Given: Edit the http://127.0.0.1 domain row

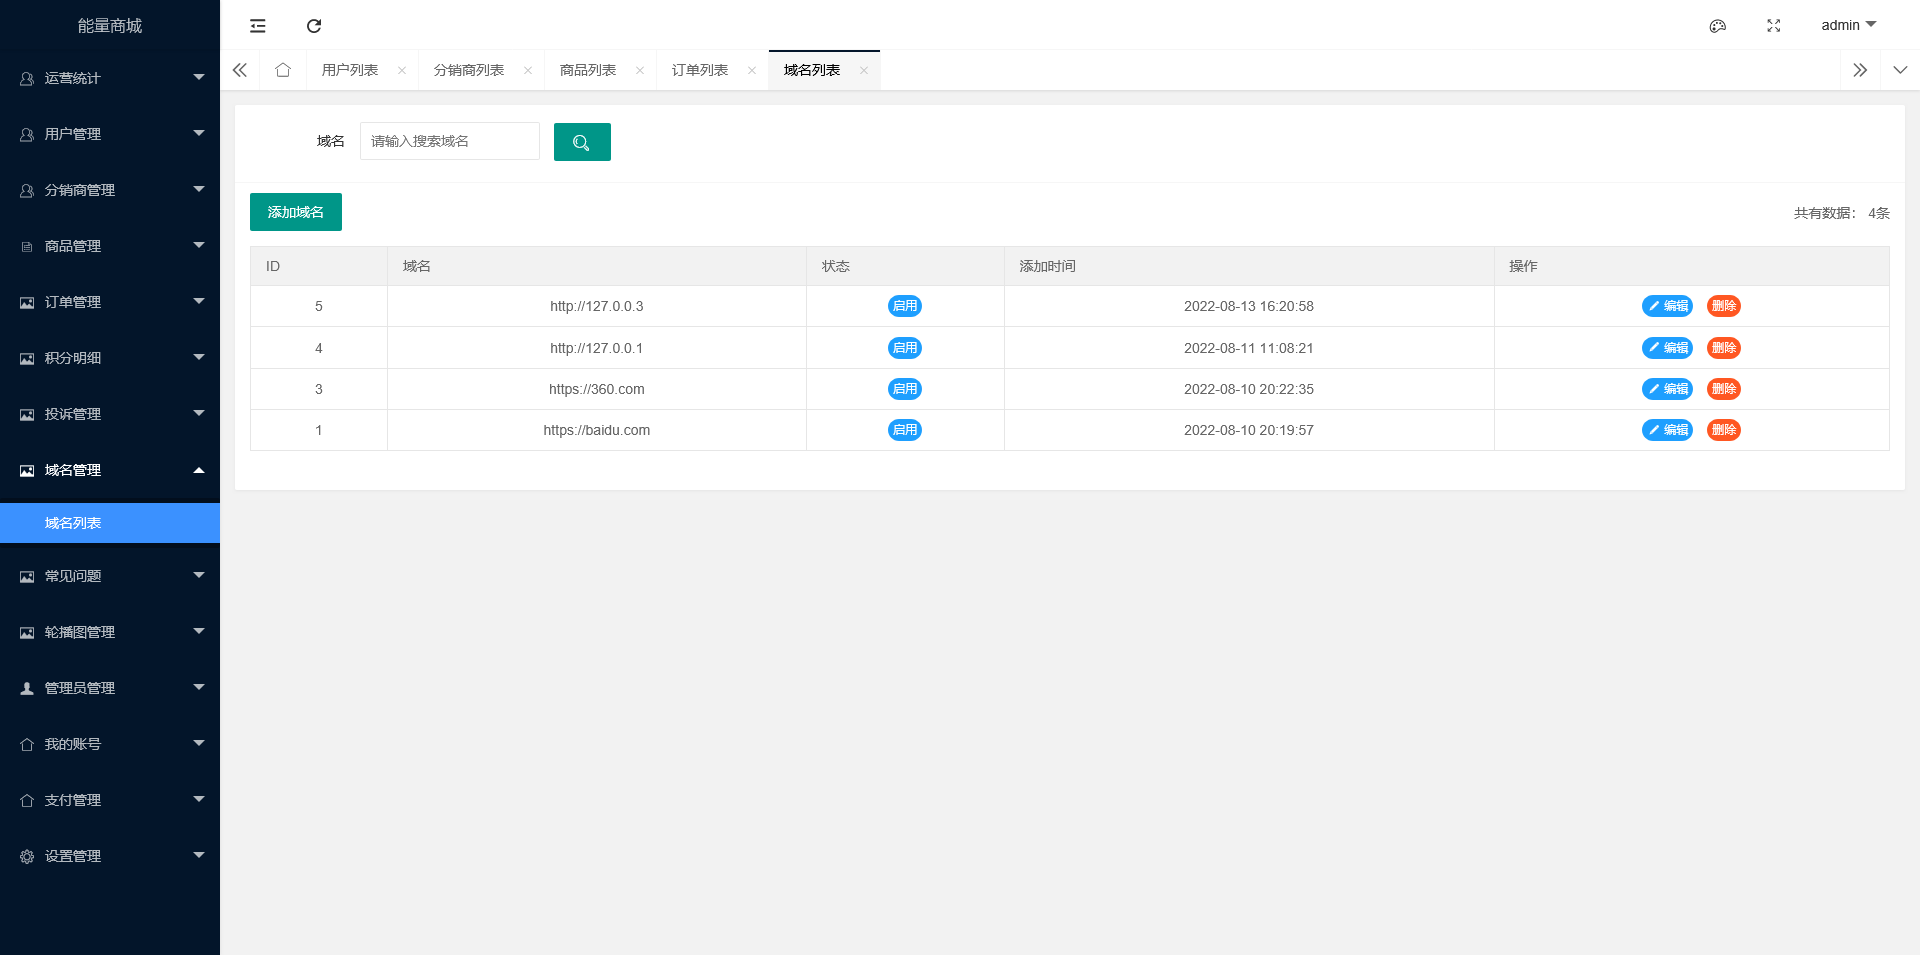Looking at the screenshot, I should pyautogui.click(x=1667, y=348).
